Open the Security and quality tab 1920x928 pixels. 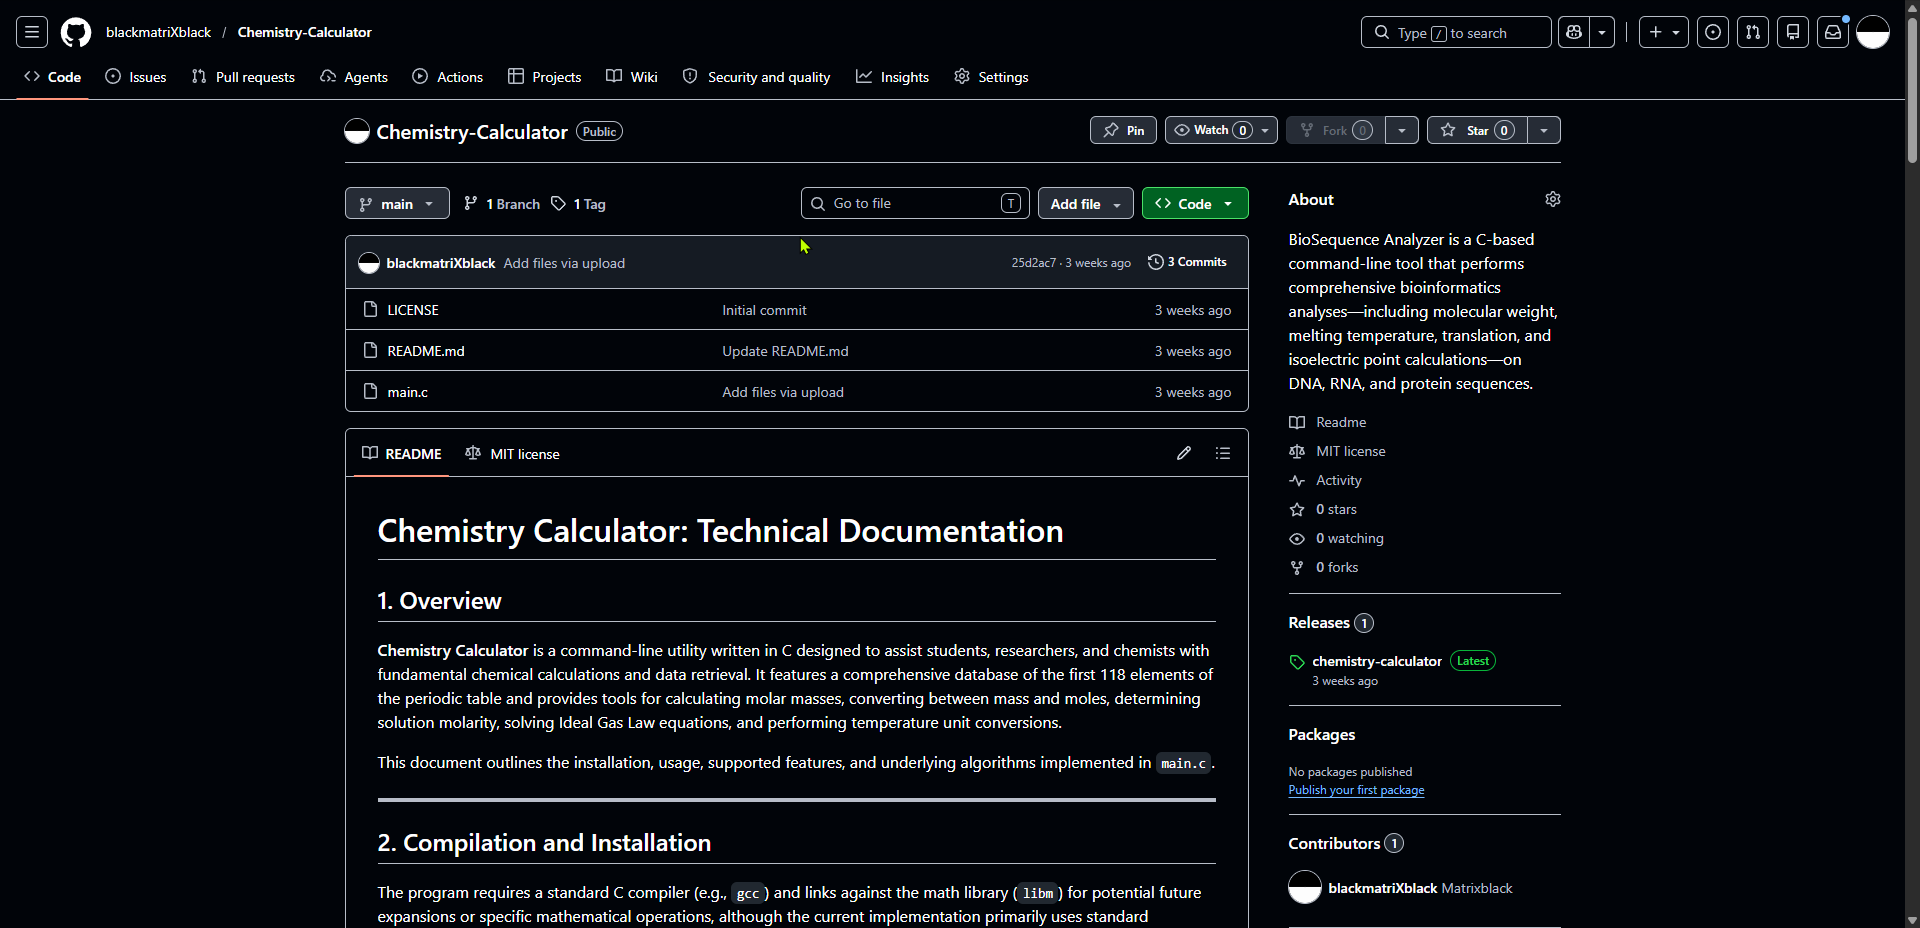pyautogui.click(x=756, y=77)
